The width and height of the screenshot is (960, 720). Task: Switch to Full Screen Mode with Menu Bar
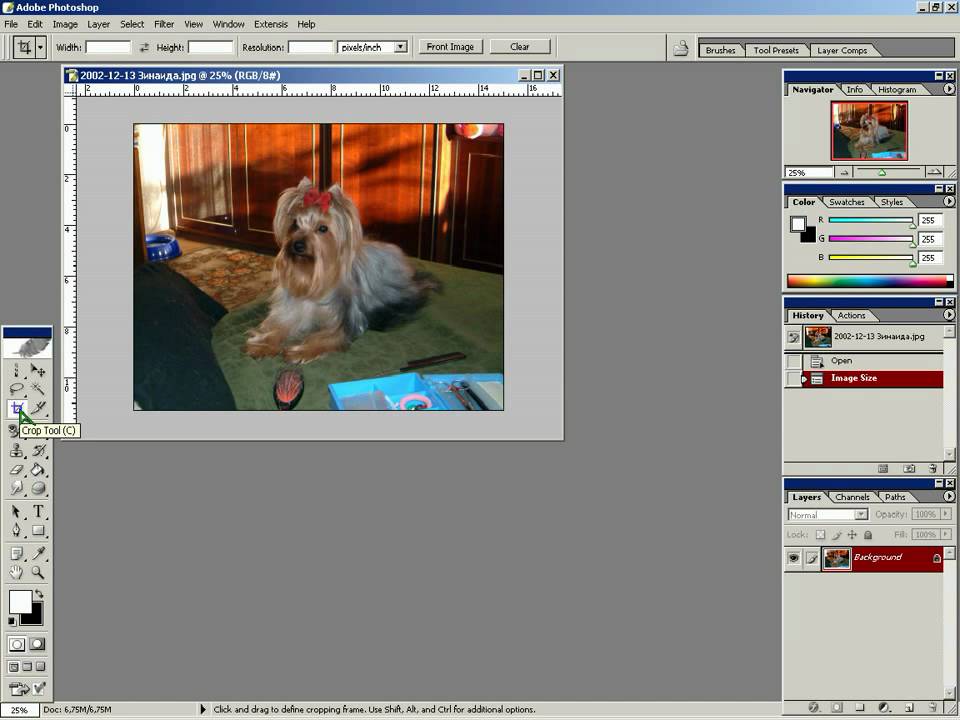28,667
